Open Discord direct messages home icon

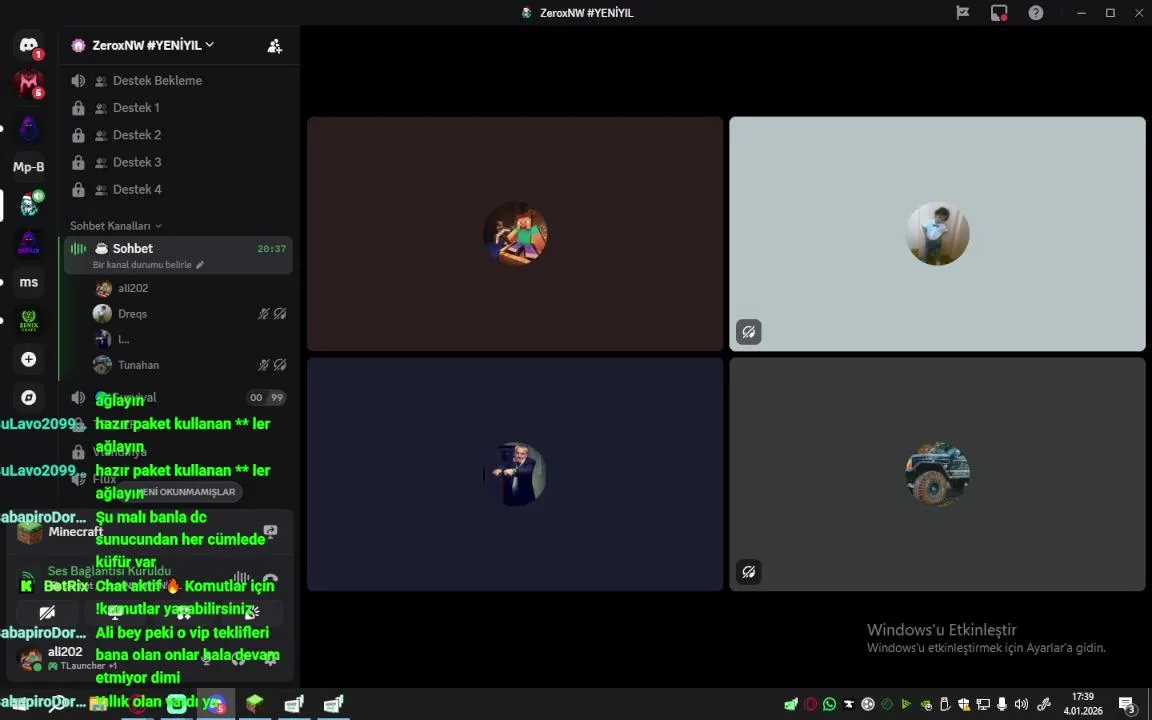point(29,46)
